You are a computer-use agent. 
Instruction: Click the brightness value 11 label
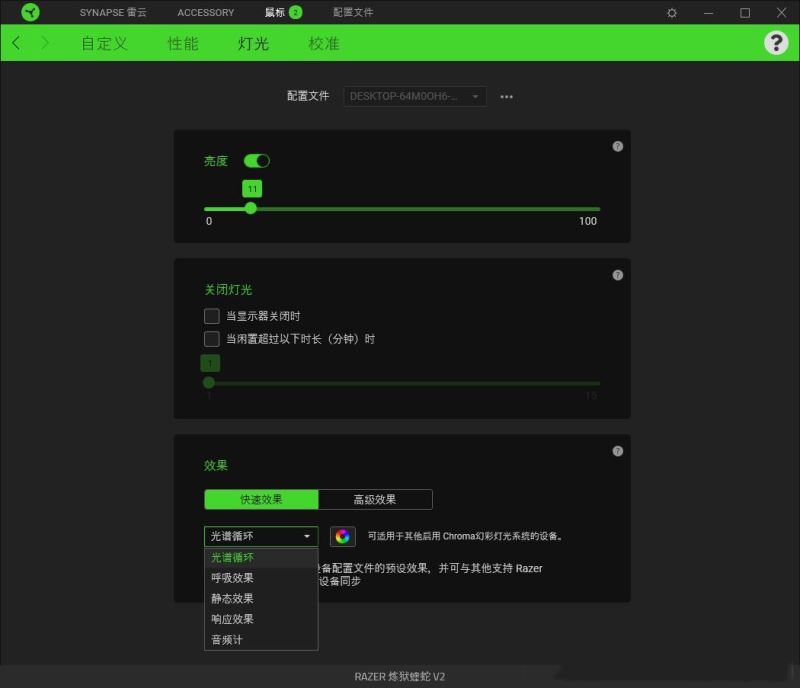click(252, 189)
